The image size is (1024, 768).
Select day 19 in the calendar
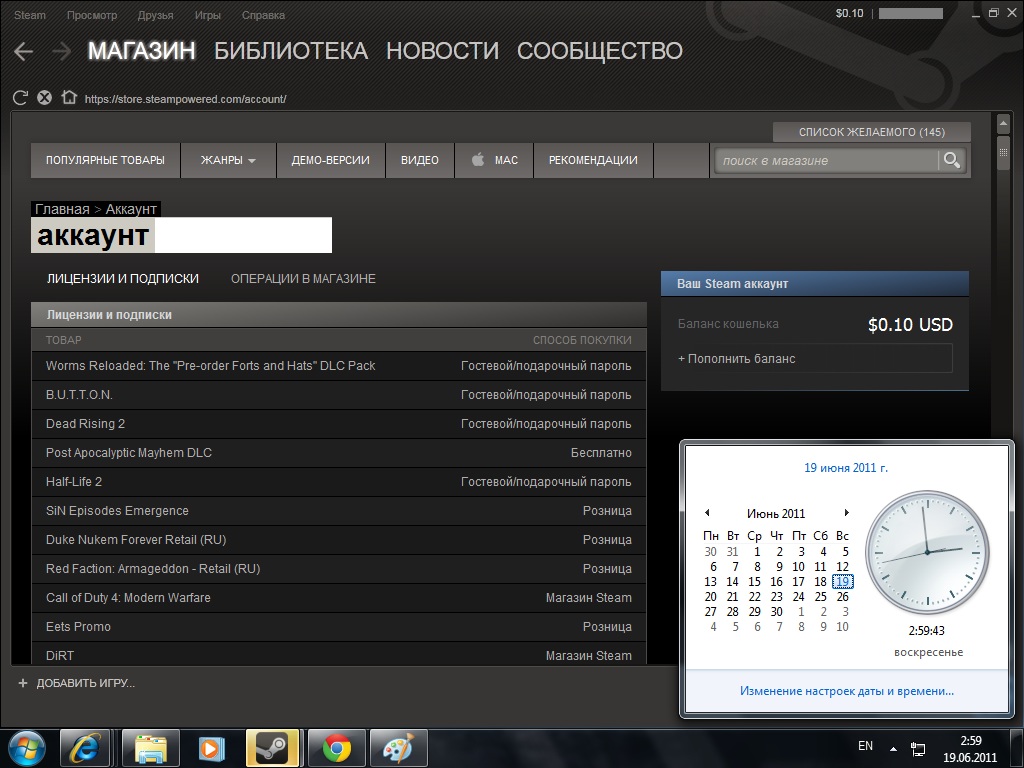tap(842, 581)
